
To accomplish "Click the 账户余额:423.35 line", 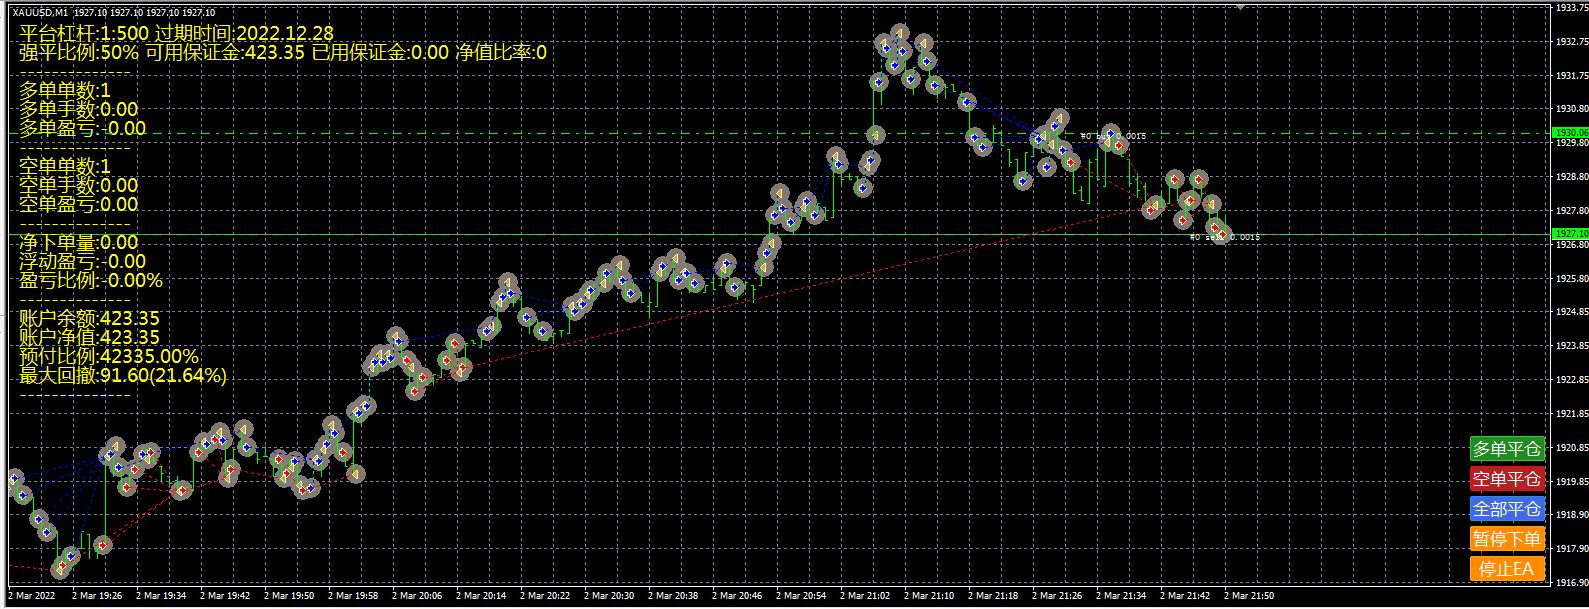I will click(90, 319).
